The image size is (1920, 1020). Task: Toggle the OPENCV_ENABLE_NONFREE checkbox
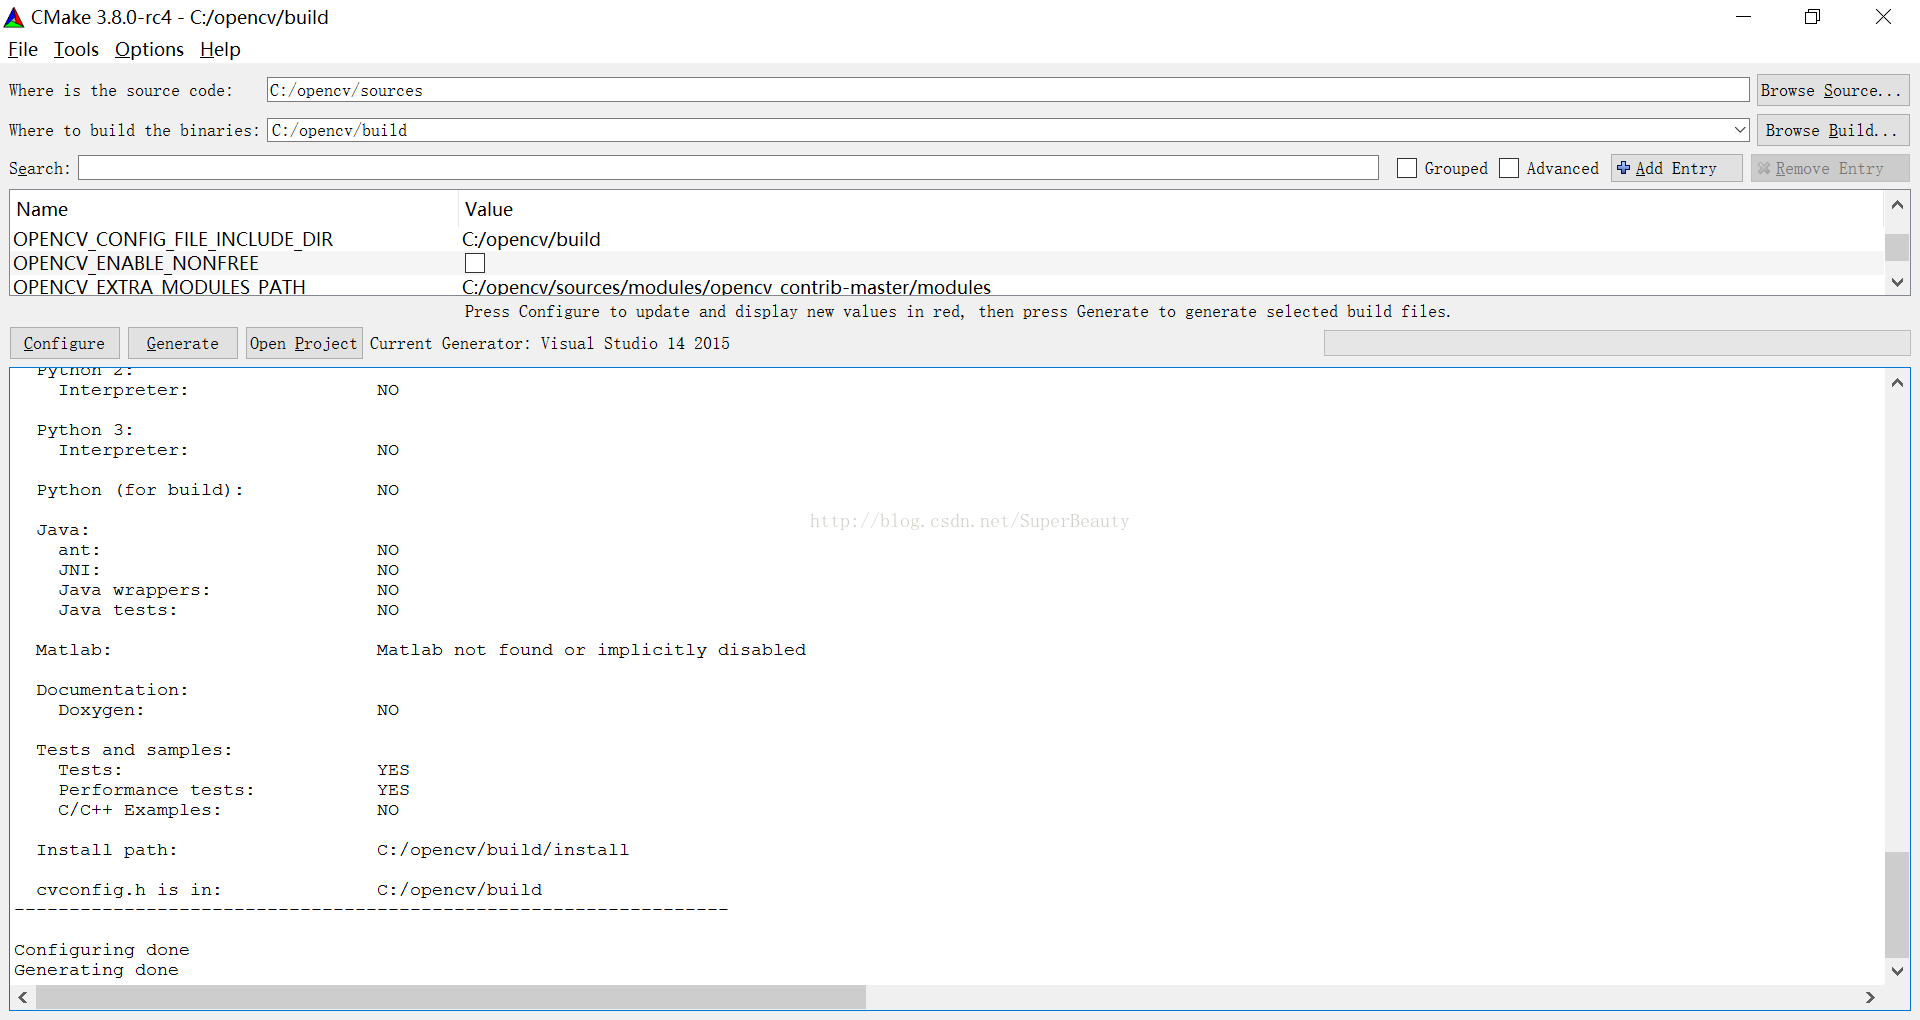[x=475, y=263]
